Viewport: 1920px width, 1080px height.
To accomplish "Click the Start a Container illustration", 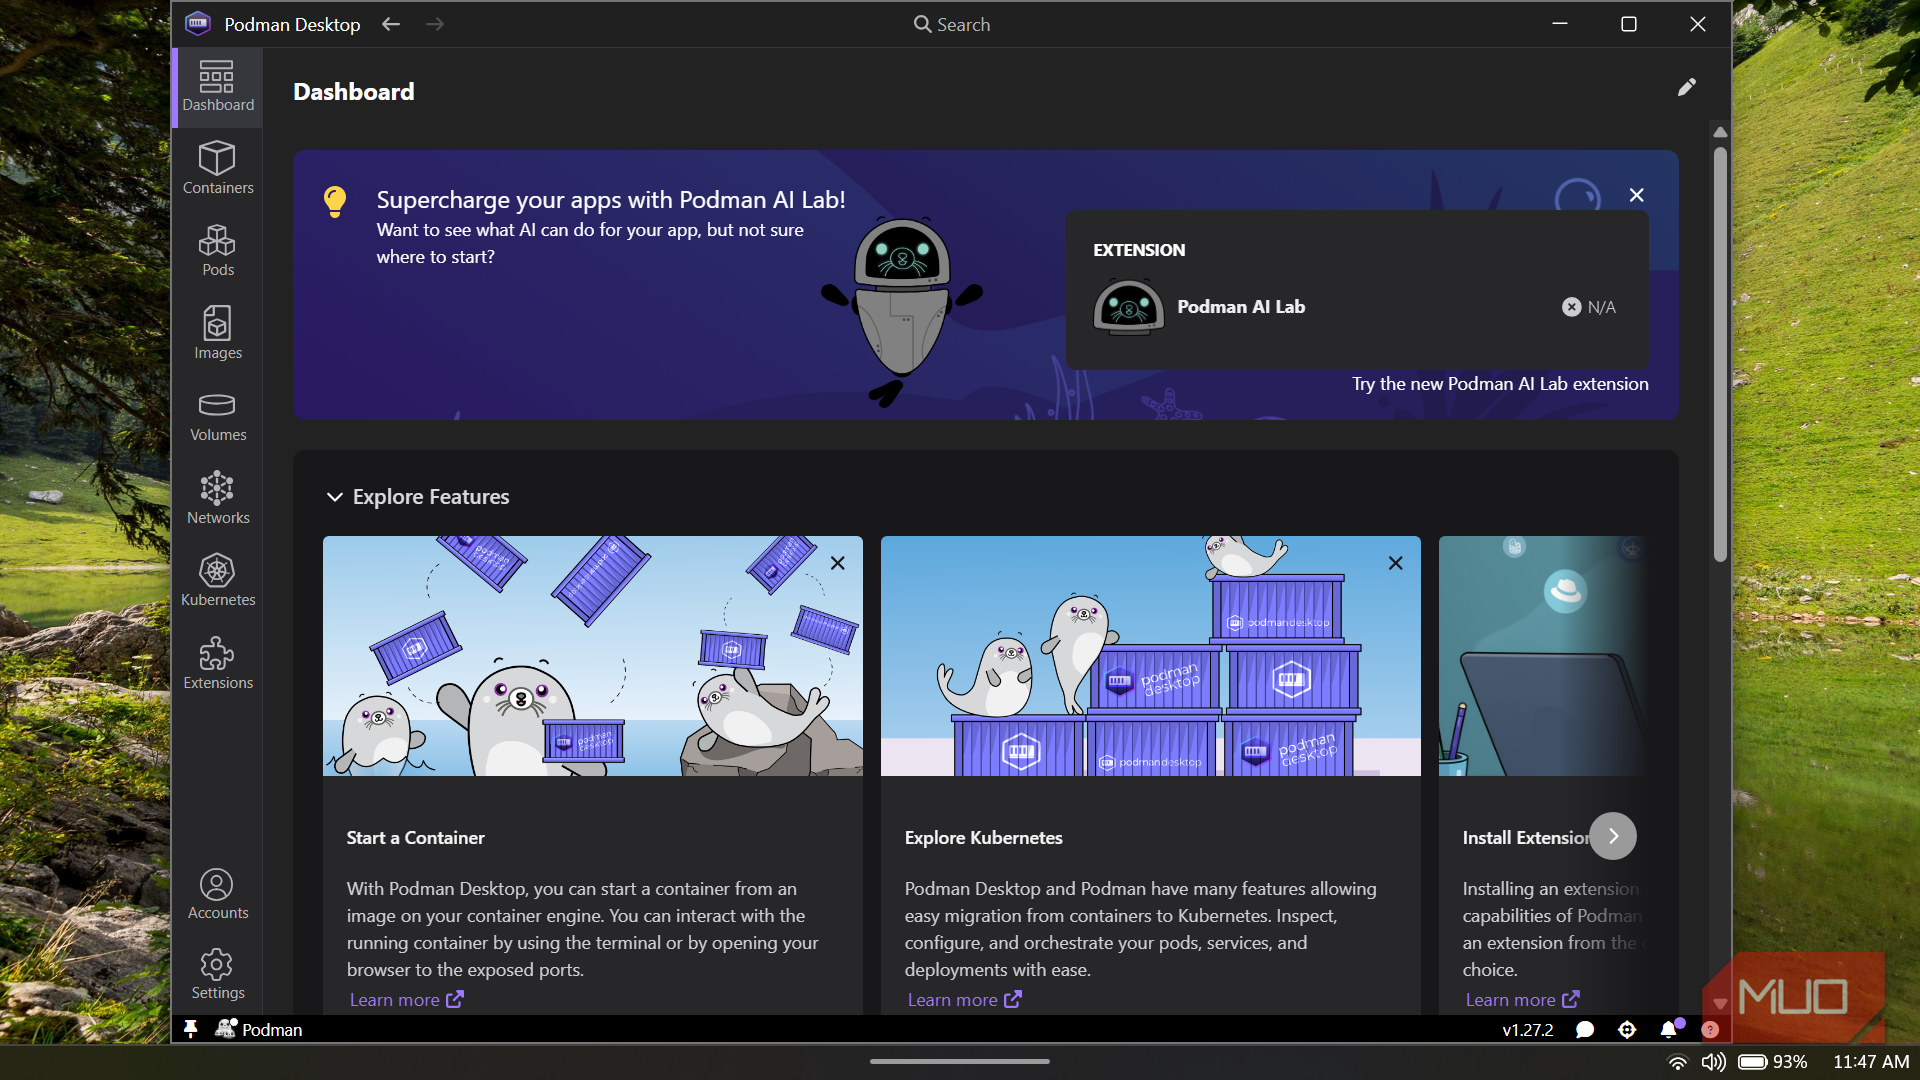I will [593, 656].
